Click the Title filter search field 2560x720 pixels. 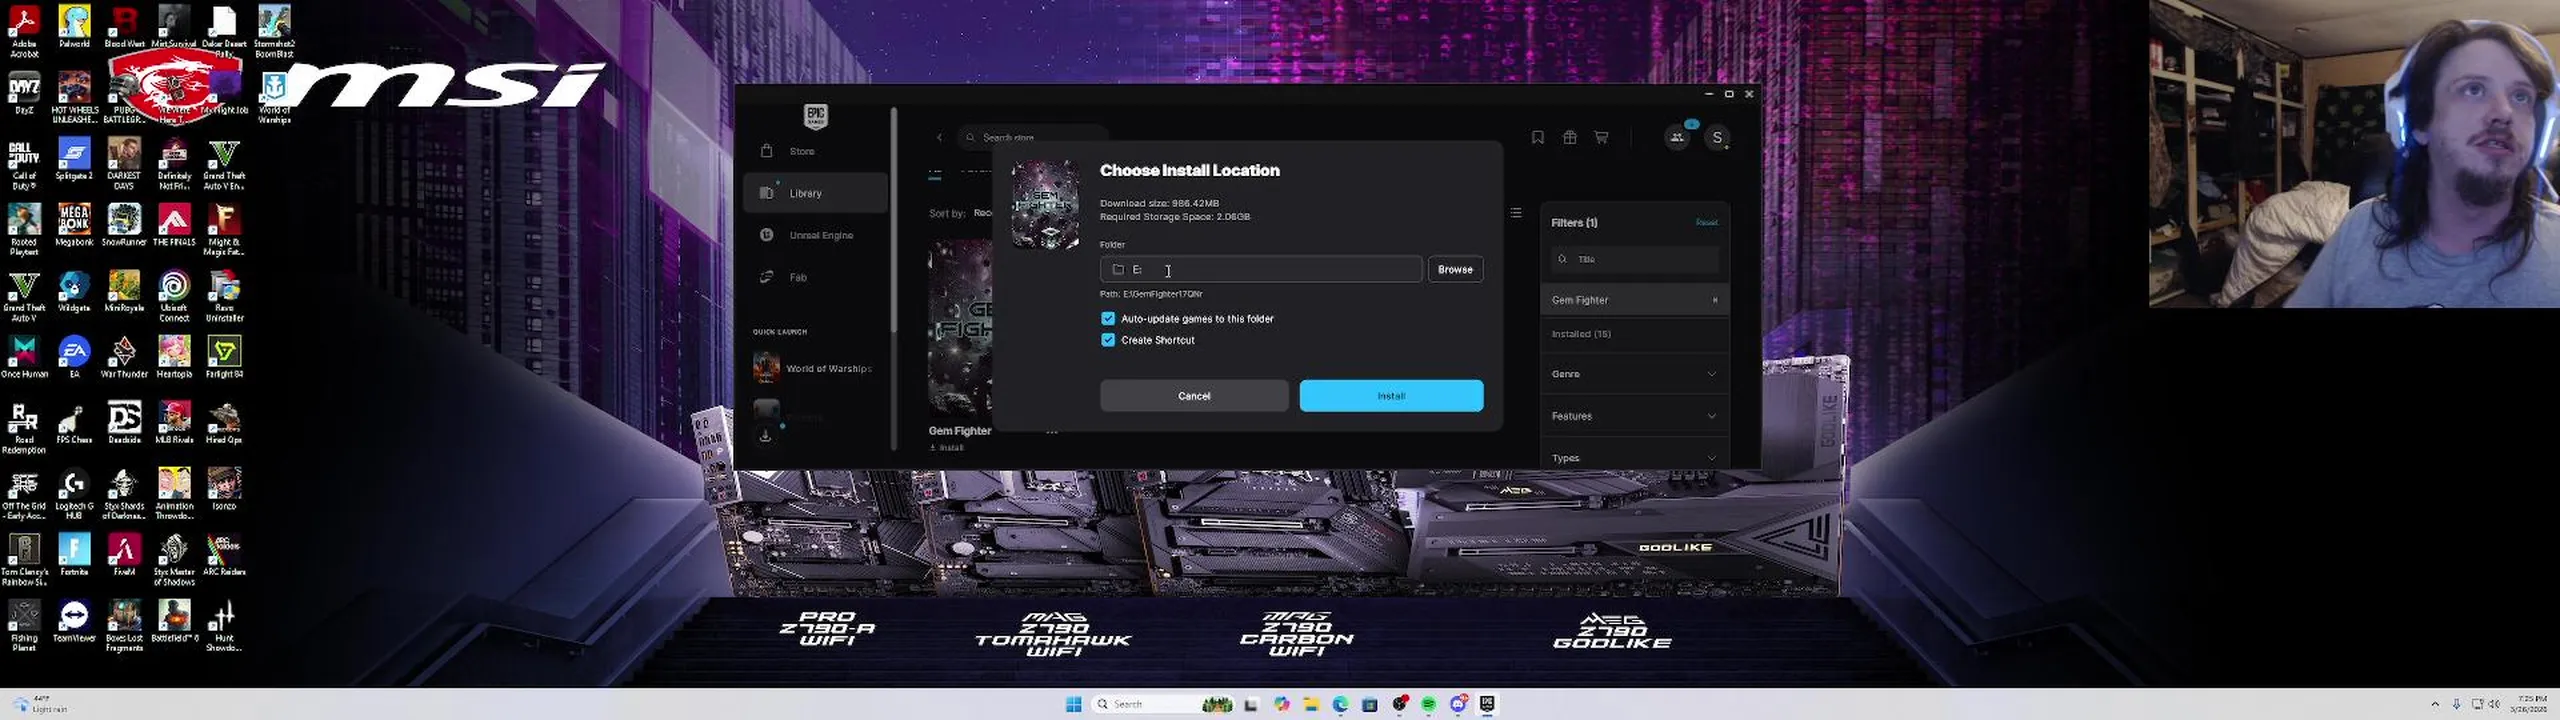(1635, 259)
